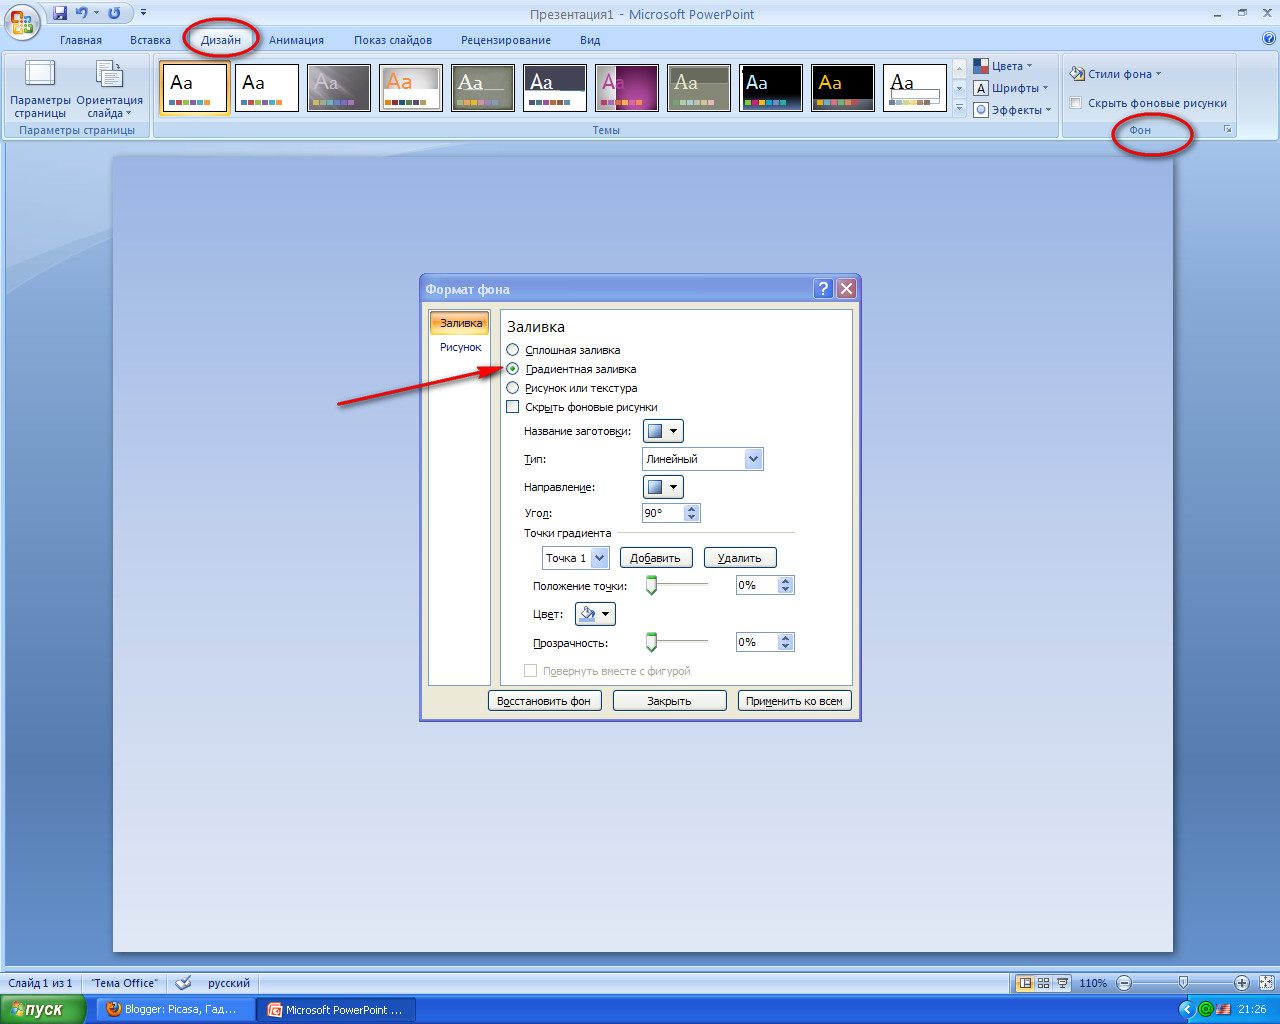
Task: Select Заливка category in dialog
Action: (x=460, y=323)
